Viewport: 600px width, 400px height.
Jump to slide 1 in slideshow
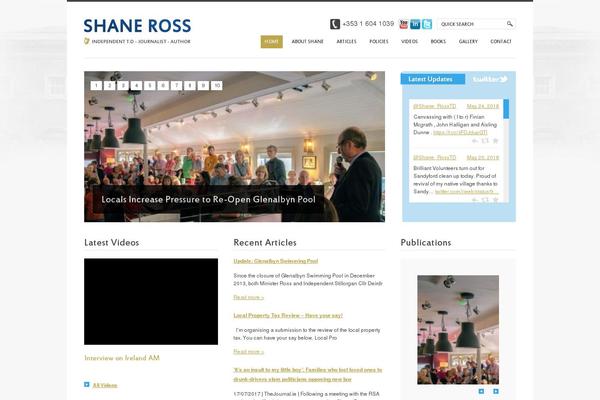pos(96,86)
